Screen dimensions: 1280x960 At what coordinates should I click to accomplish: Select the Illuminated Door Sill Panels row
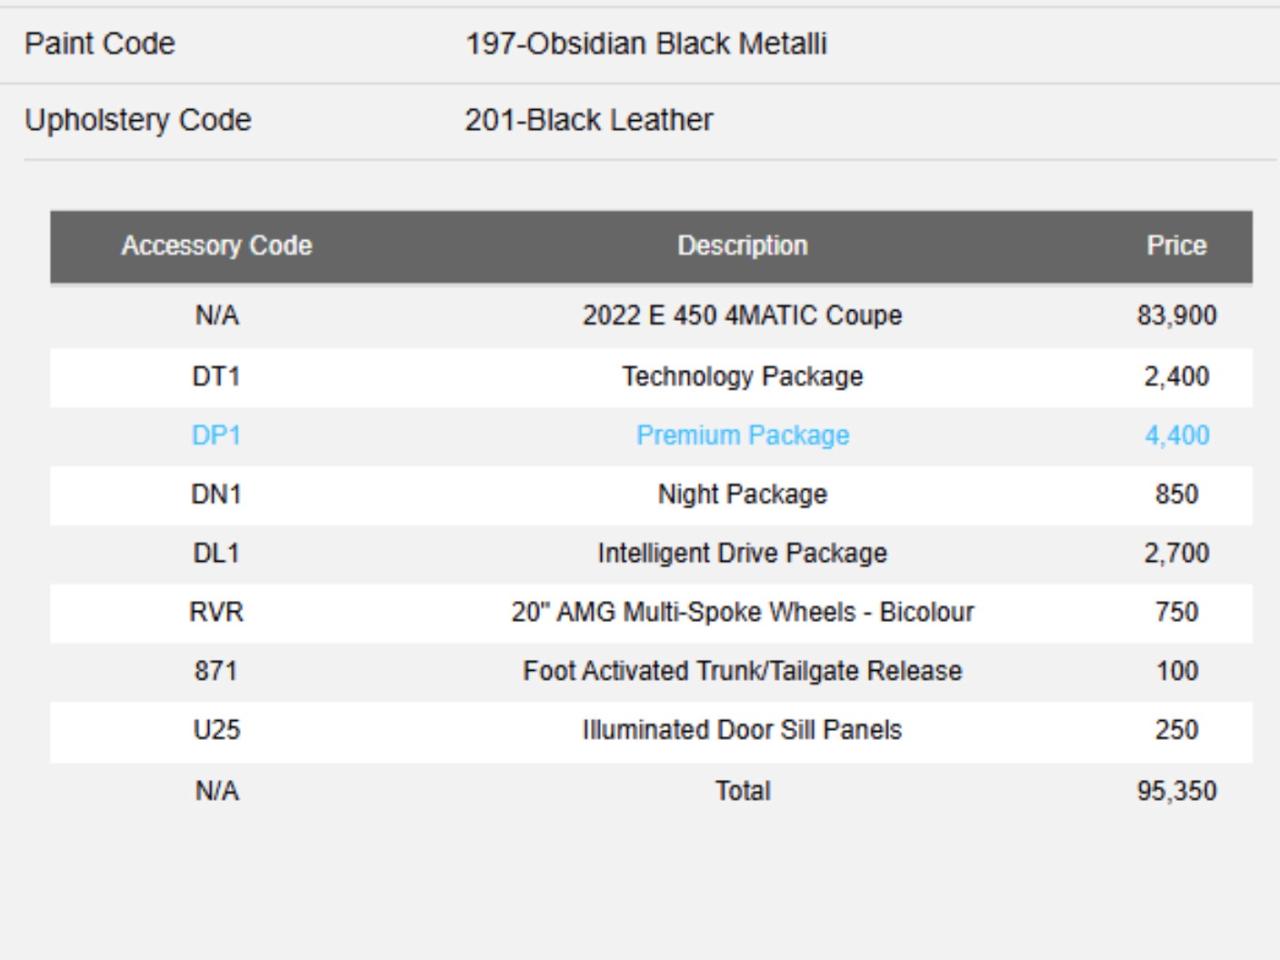651,731
